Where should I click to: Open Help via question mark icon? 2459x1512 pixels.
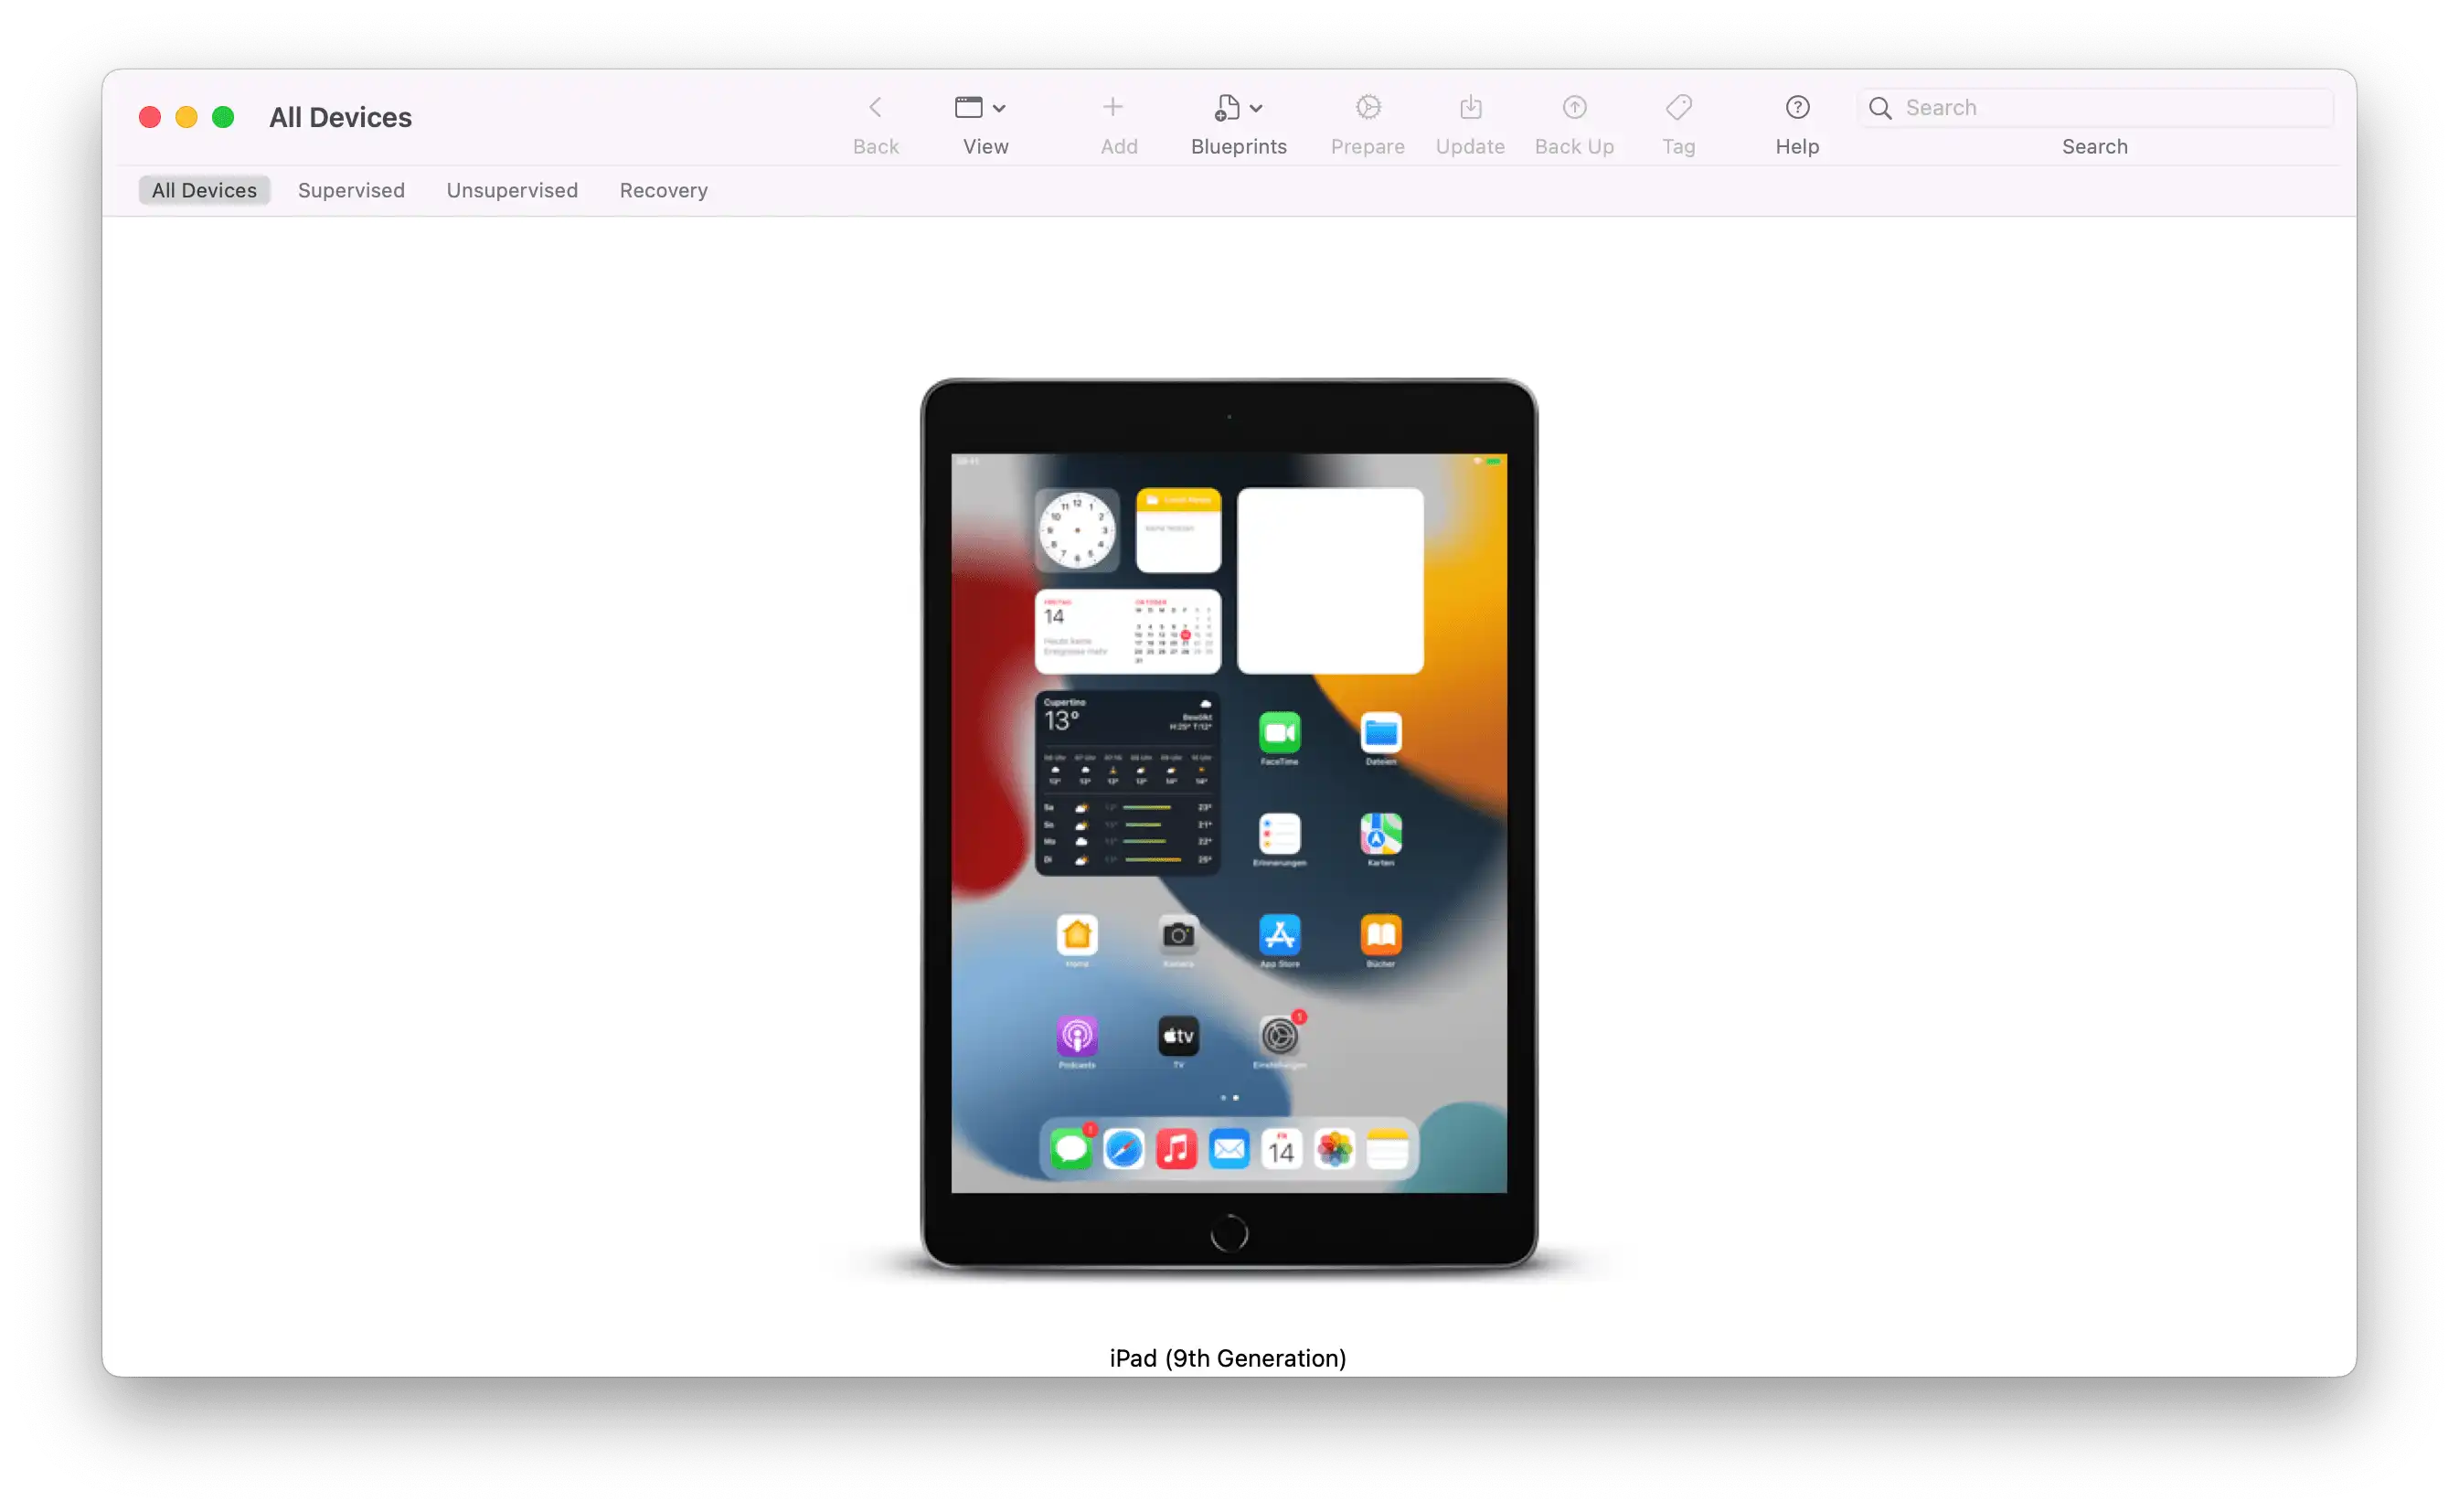[x=1797, y=107]
